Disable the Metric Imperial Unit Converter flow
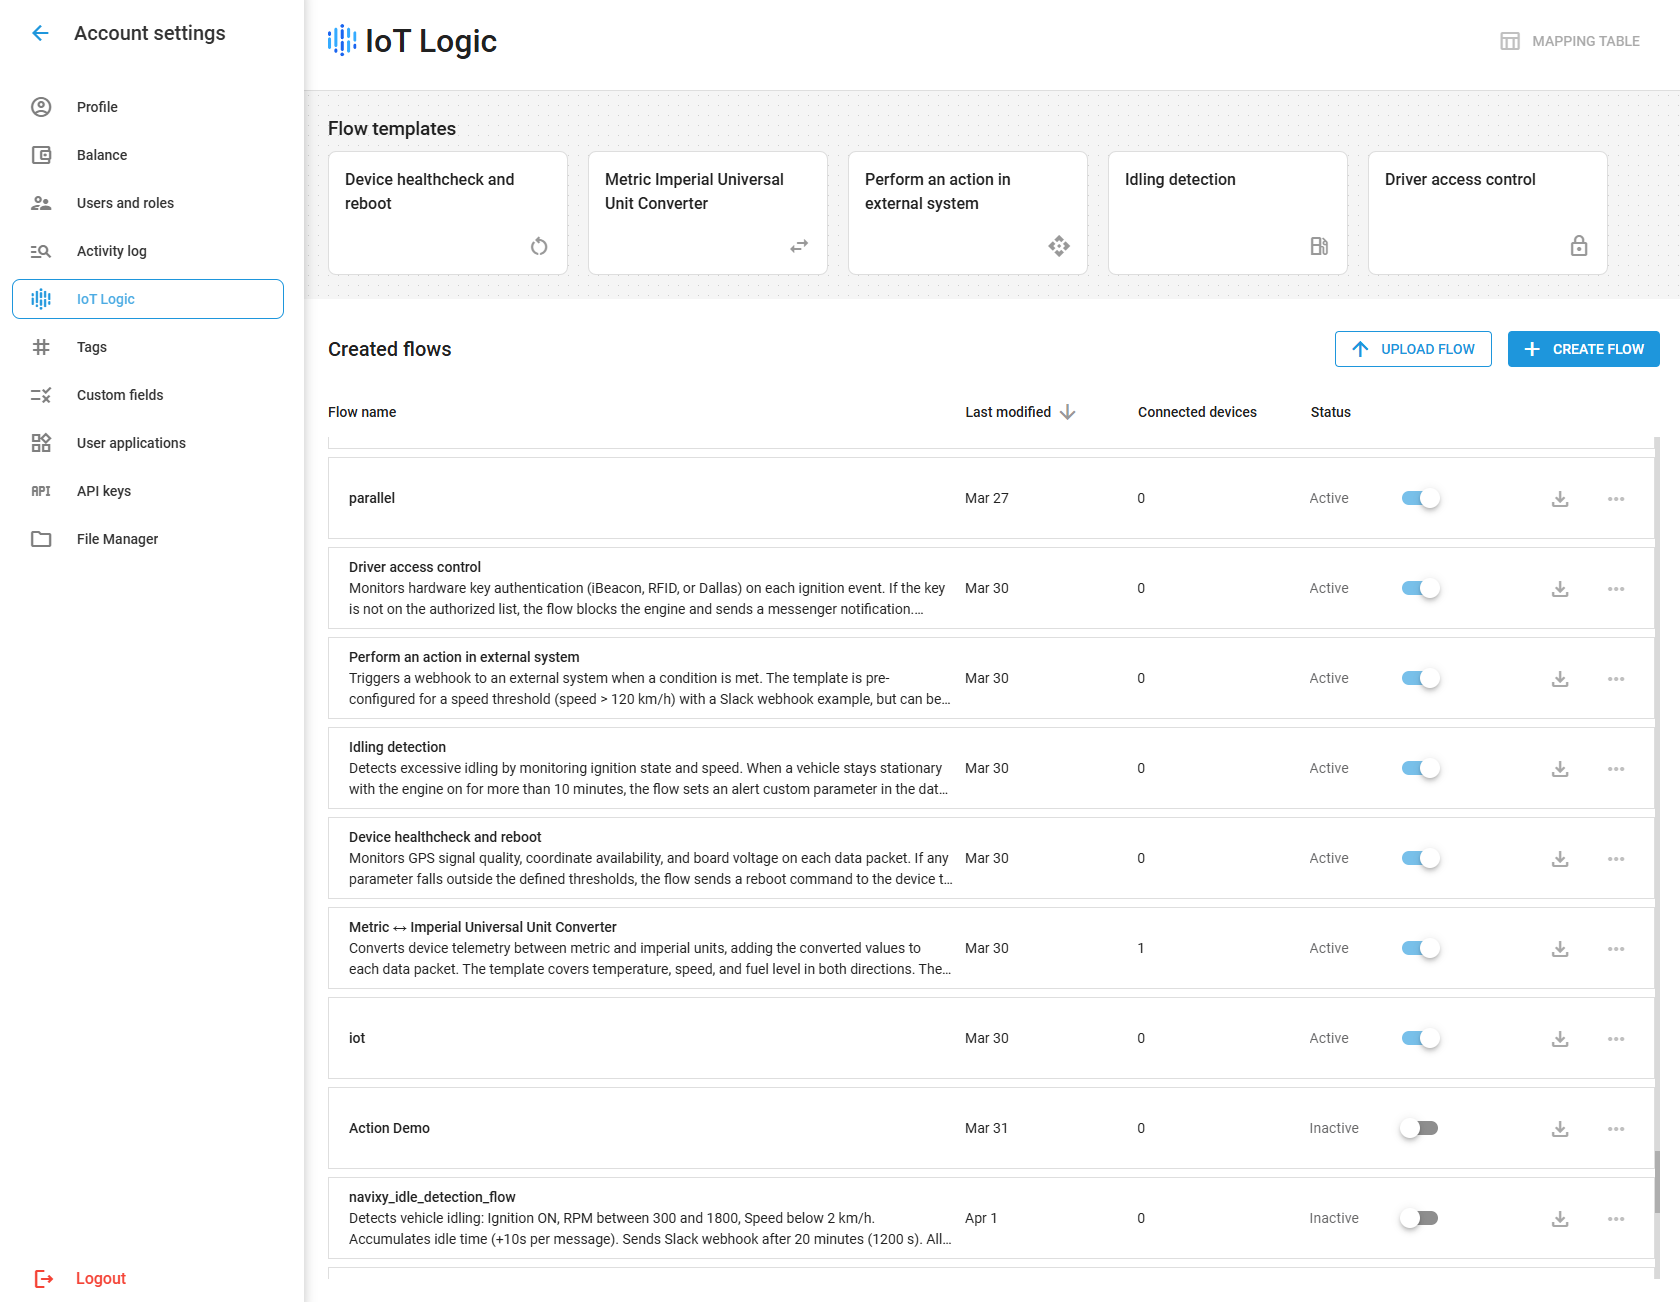The width and height of the screenshot is (1680, 1302). pyautogui.click(x=1420, y=948)
